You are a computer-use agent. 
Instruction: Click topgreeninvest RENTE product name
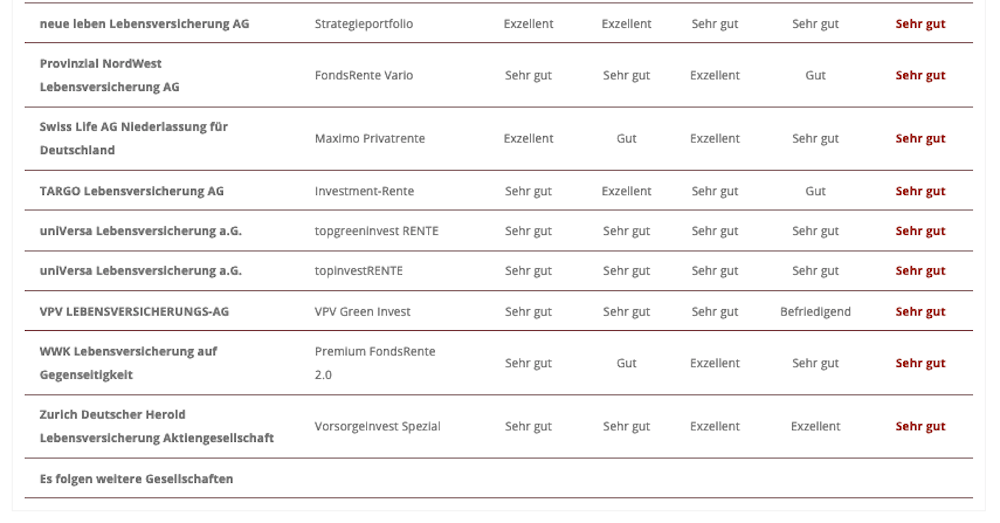376,231
